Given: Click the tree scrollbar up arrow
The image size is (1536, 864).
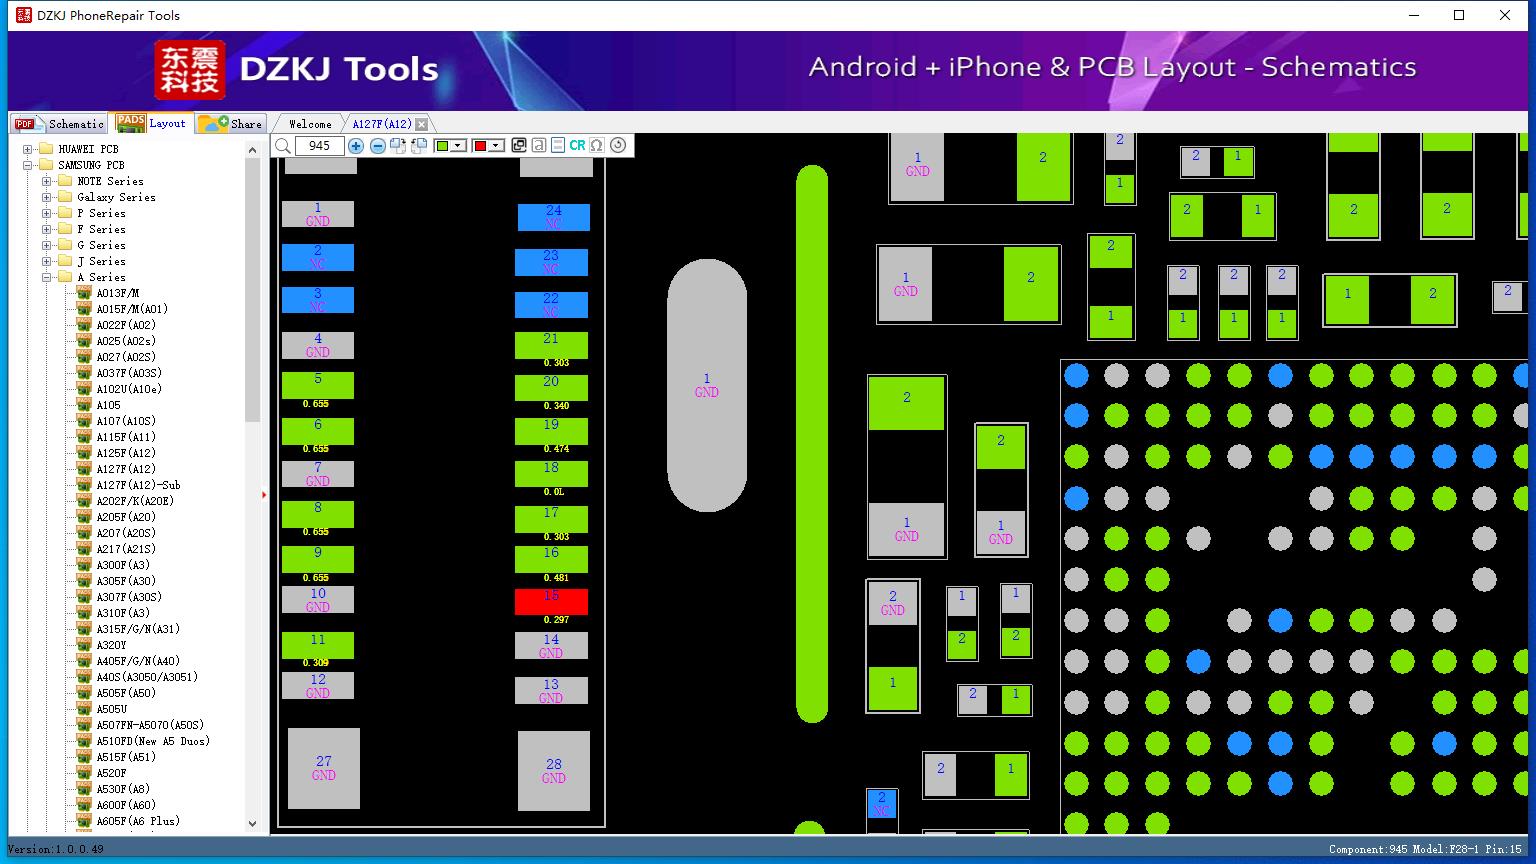Looking at the screenshot, I should pos(252,150).
